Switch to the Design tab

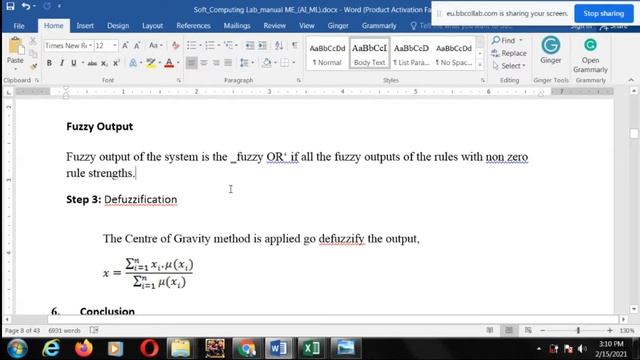click(118, 26)
